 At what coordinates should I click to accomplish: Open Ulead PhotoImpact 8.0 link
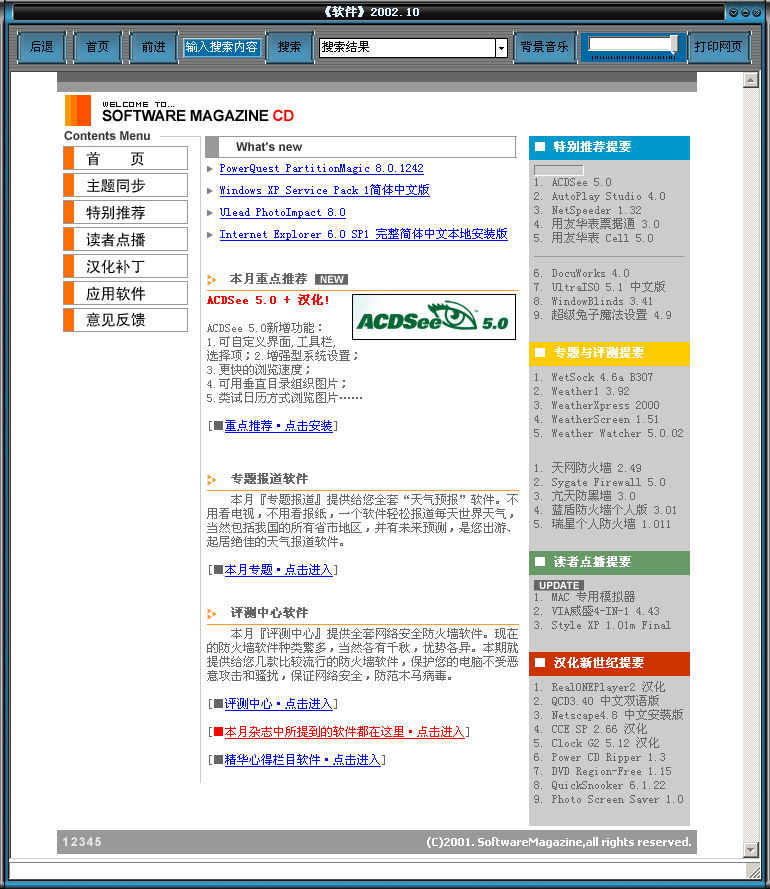click(x=282, y=212)
